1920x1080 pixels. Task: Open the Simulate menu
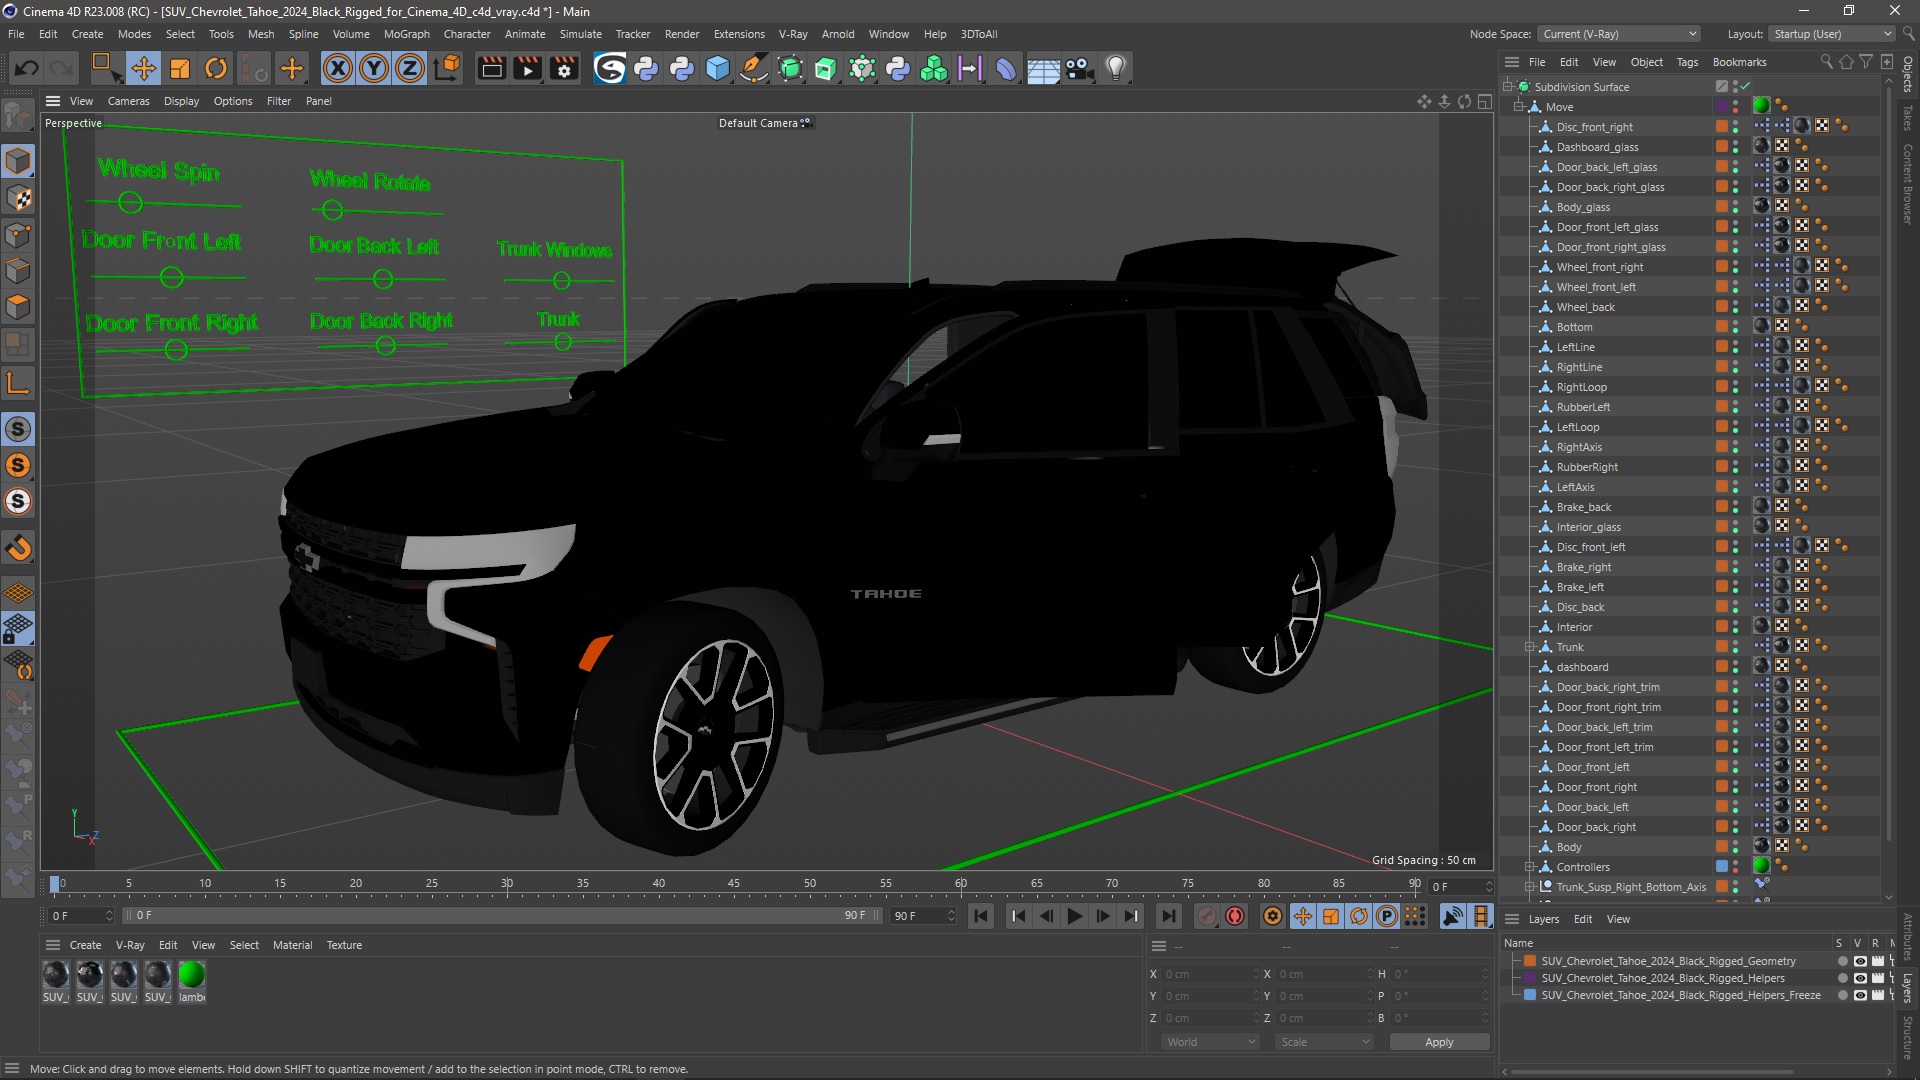pyautogui.click(x=580, y=34)
